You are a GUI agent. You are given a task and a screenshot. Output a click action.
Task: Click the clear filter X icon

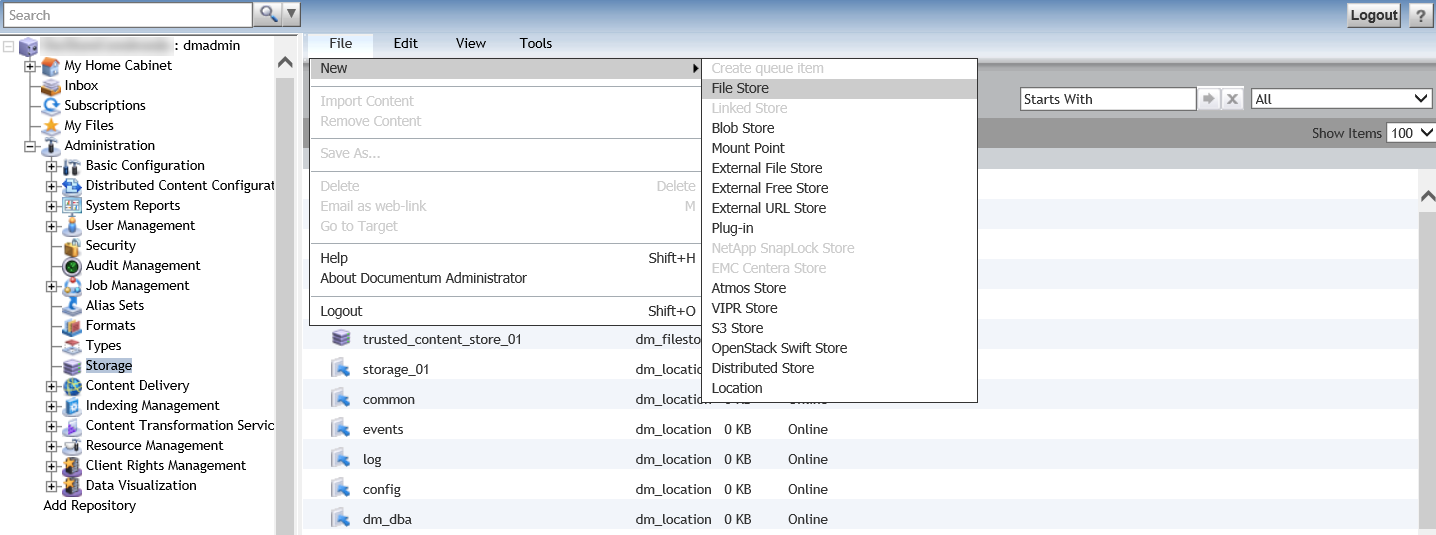1233,99
